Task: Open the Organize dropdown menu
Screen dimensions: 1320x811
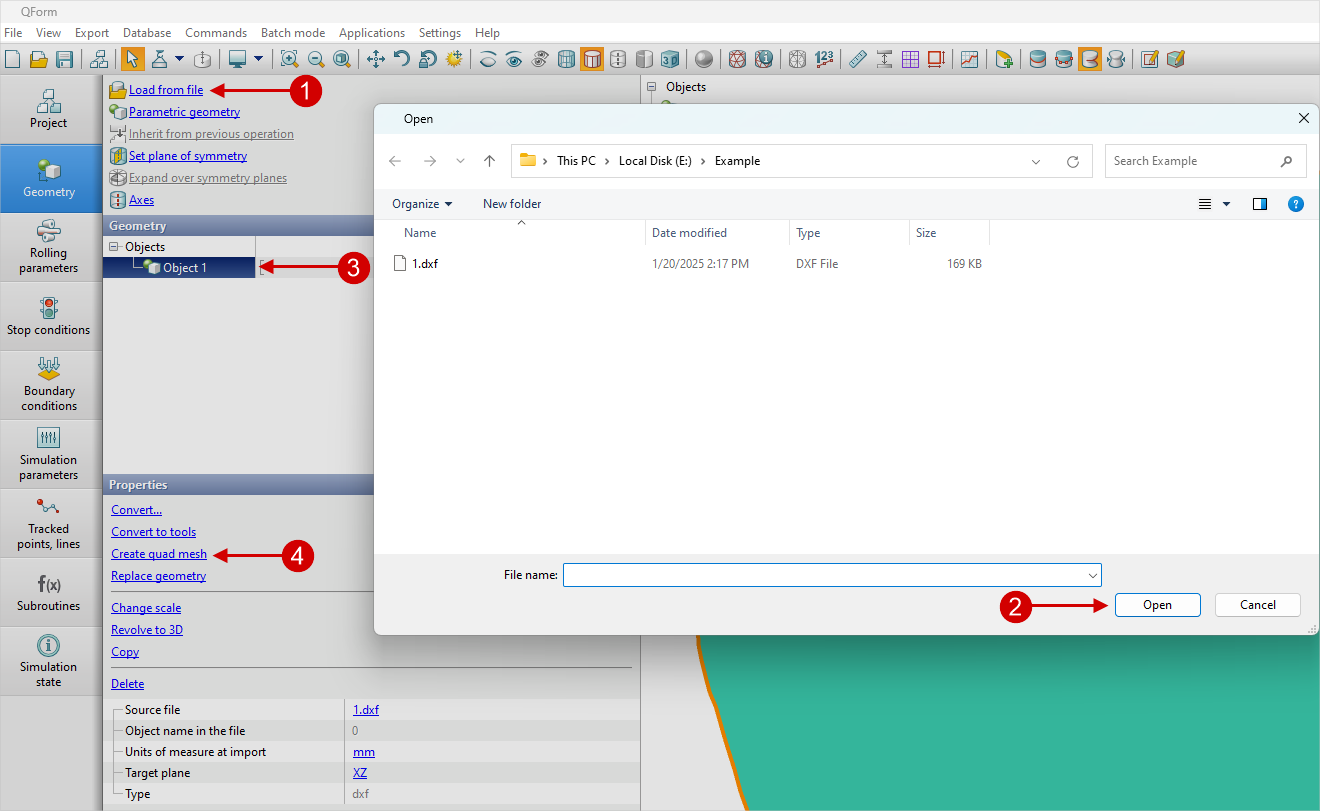Action: coord(422,204)
